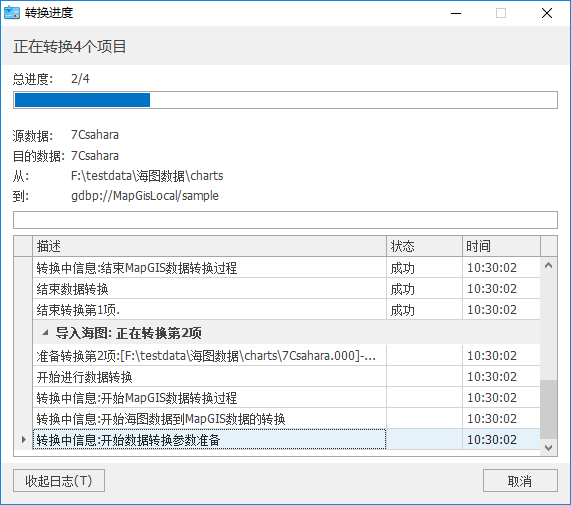The height and width of the screenshot is (505, 571).
Task: Minimize the 转换进度 window
Action: [x=456, y=13]
